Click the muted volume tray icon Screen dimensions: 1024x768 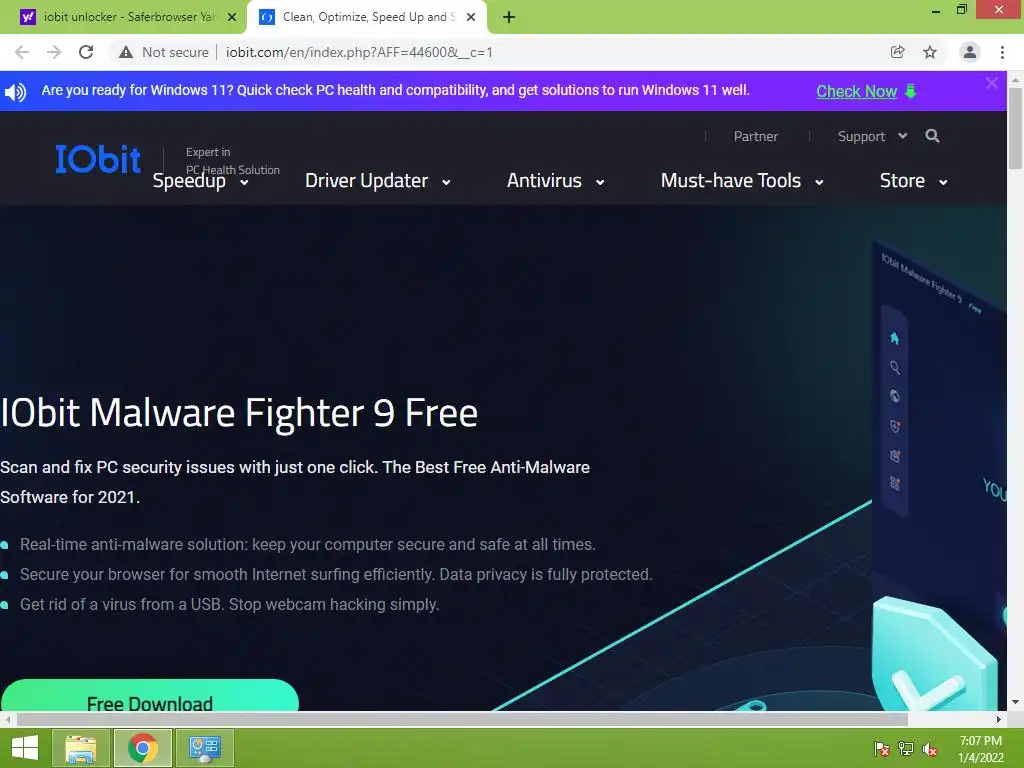coord(930,749)
